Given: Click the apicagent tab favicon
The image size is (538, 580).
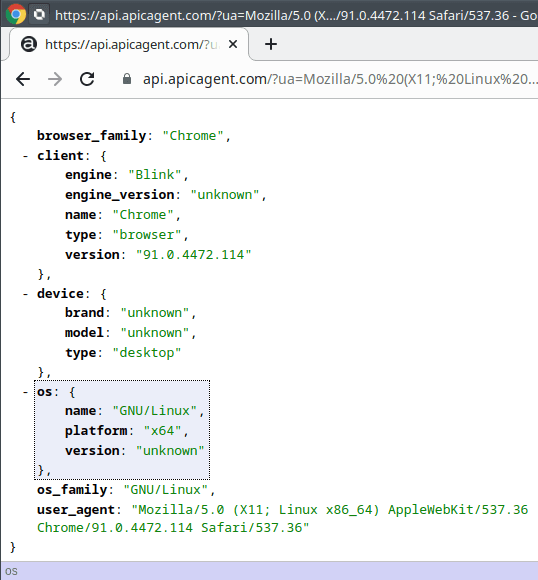Looking at the screenshot, I should (x=29, y=44).
